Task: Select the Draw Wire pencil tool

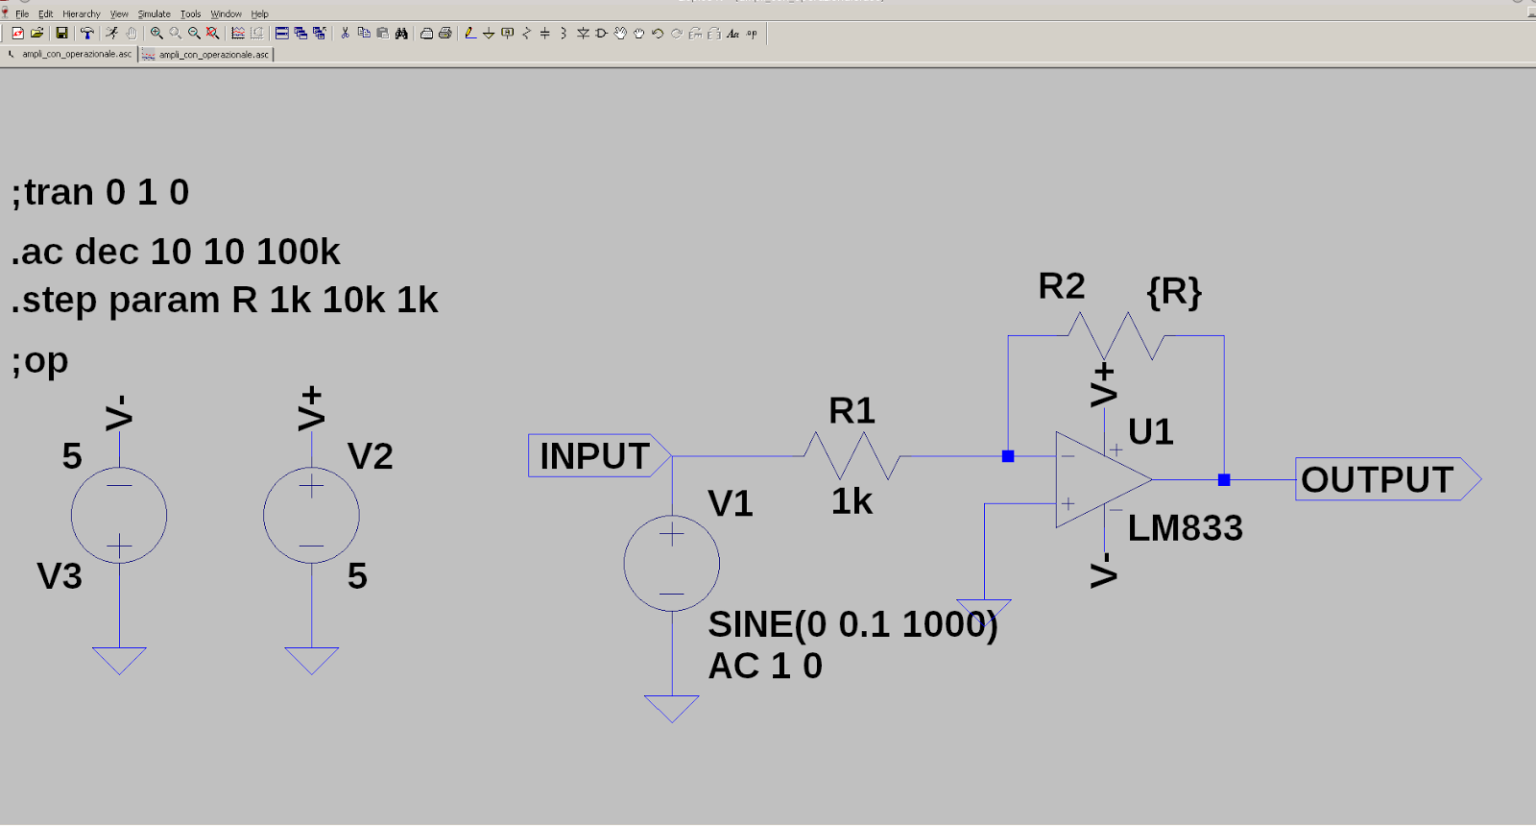Action: pyautogui.click(x=469, y=33)
